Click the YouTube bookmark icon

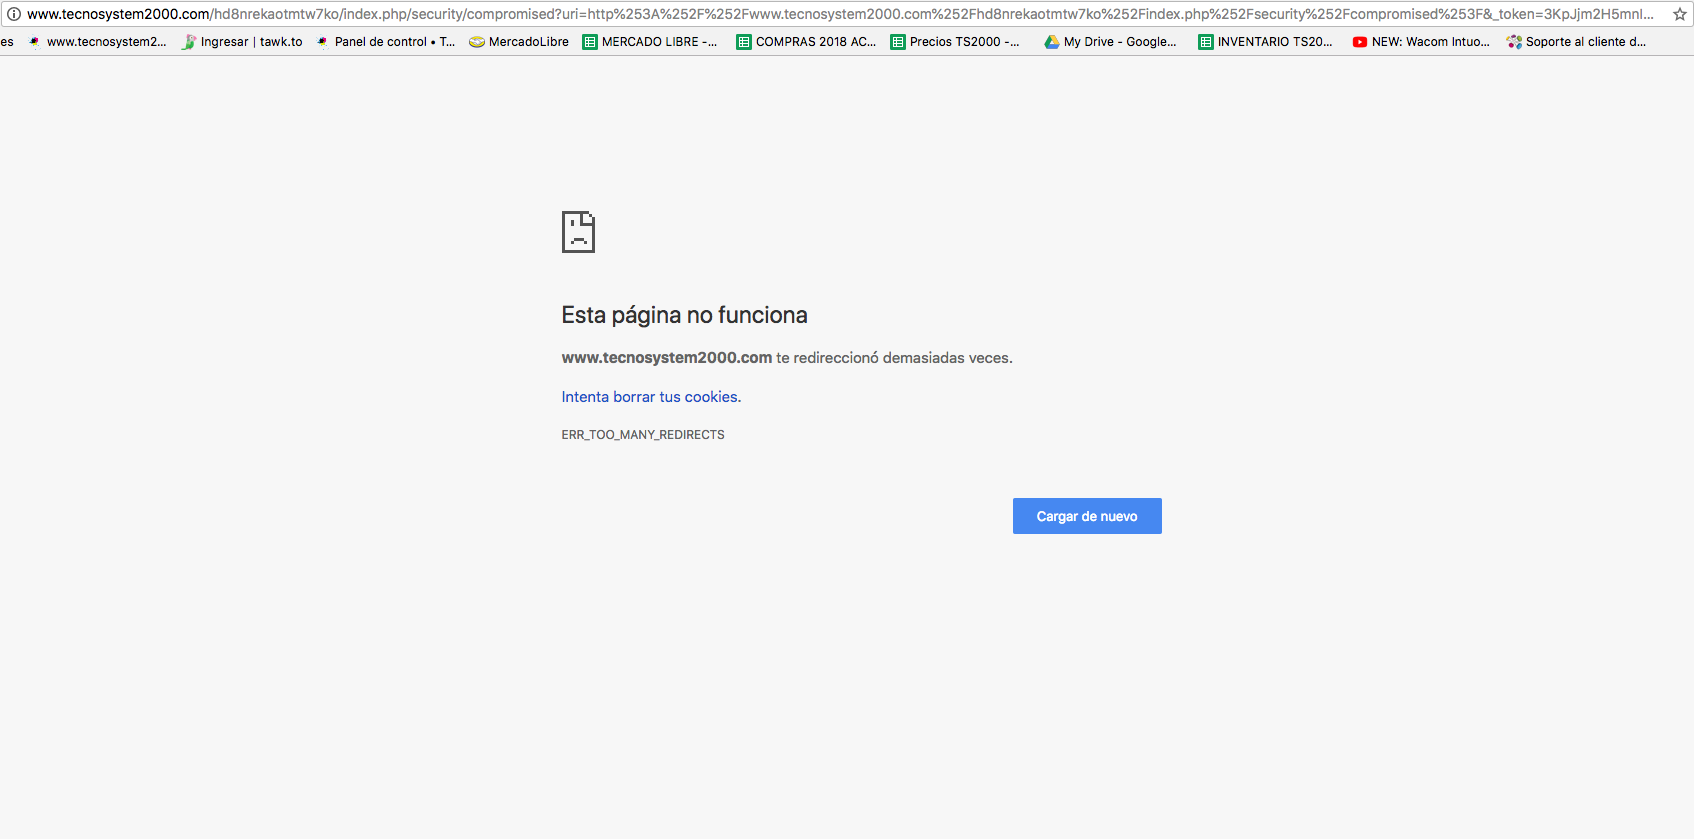[1360, 42]
